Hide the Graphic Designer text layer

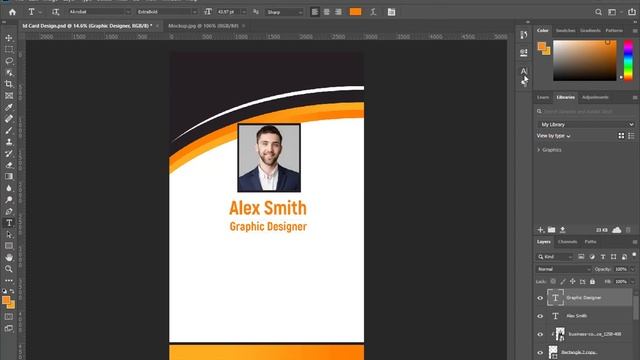[540, 298]
